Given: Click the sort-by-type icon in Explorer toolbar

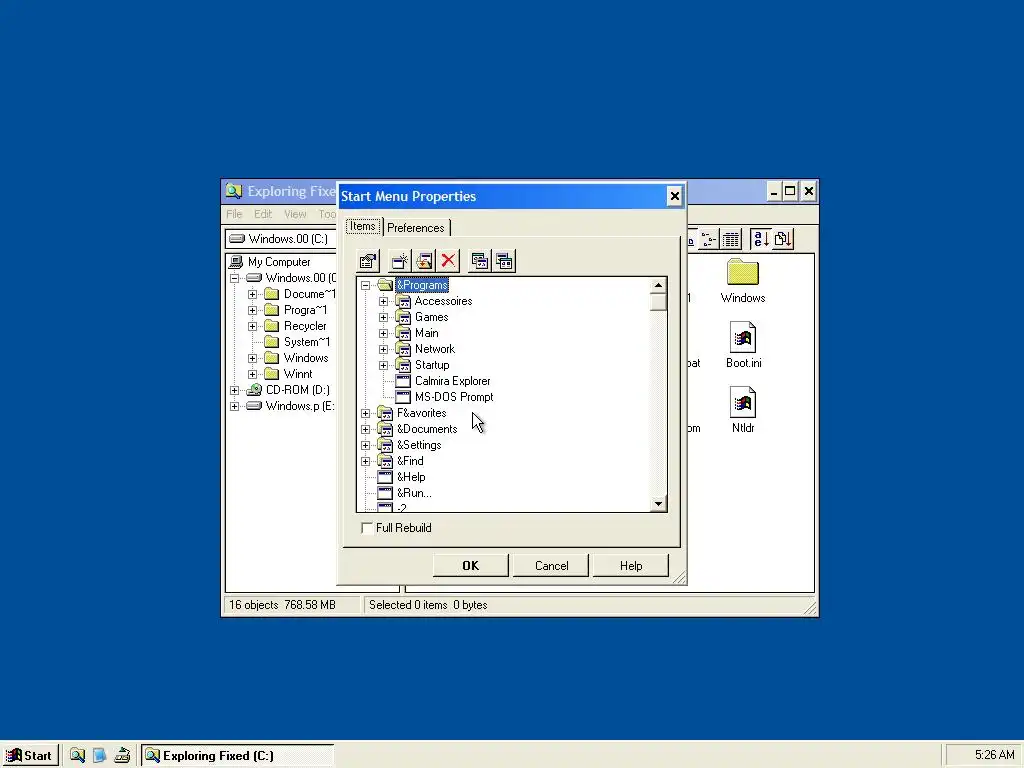Looking at the screenshot, I should [x=783, y=239].
